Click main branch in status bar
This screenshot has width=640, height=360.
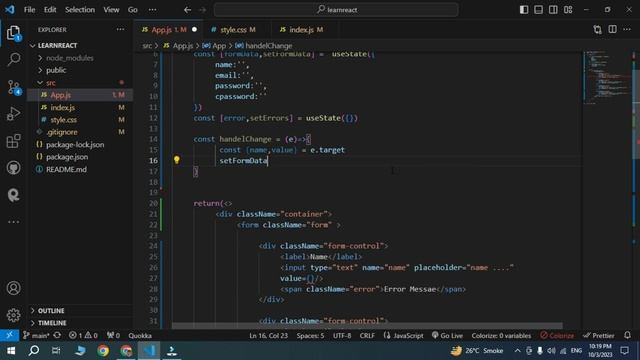coord(36,336)
